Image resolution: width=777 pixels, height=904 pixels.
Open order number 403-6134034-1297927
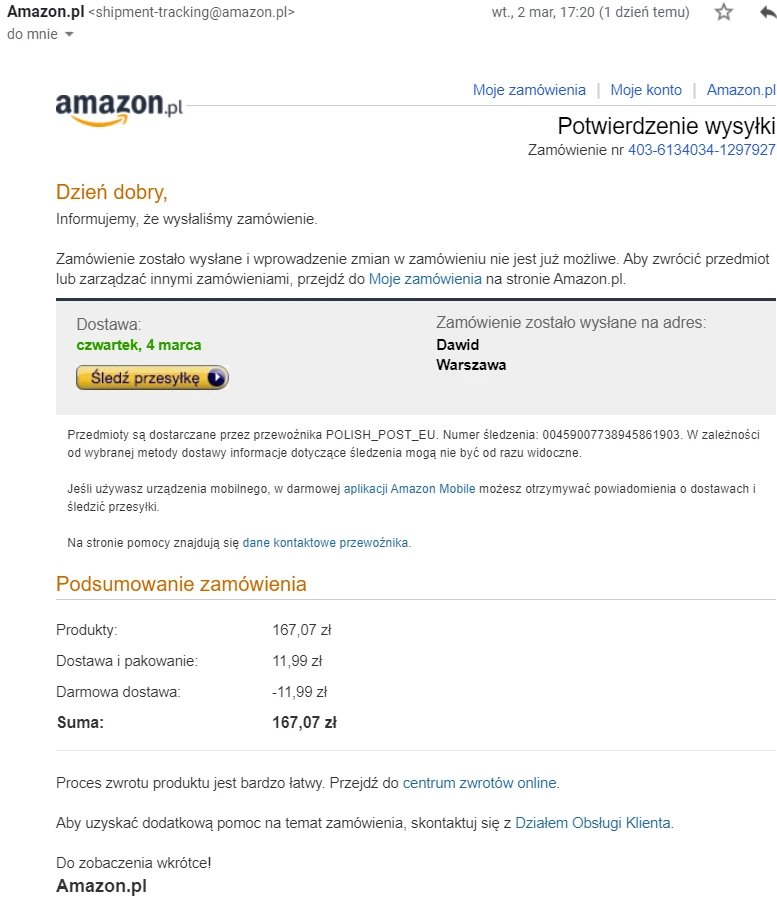(x=701, y=150)
